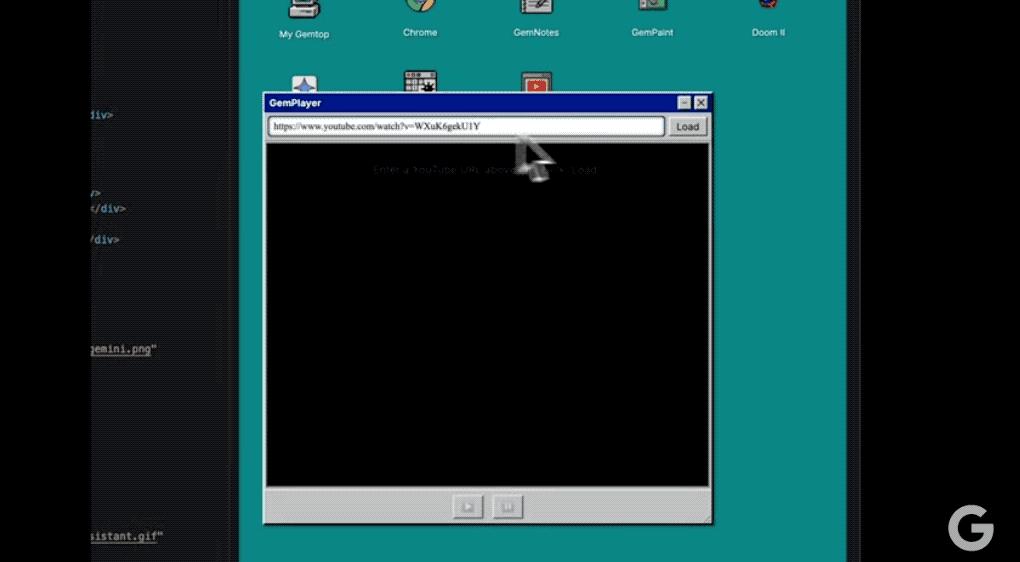
Task: Open the grid-with-mine icon under Chrome
Action: (x=420, y=81)
